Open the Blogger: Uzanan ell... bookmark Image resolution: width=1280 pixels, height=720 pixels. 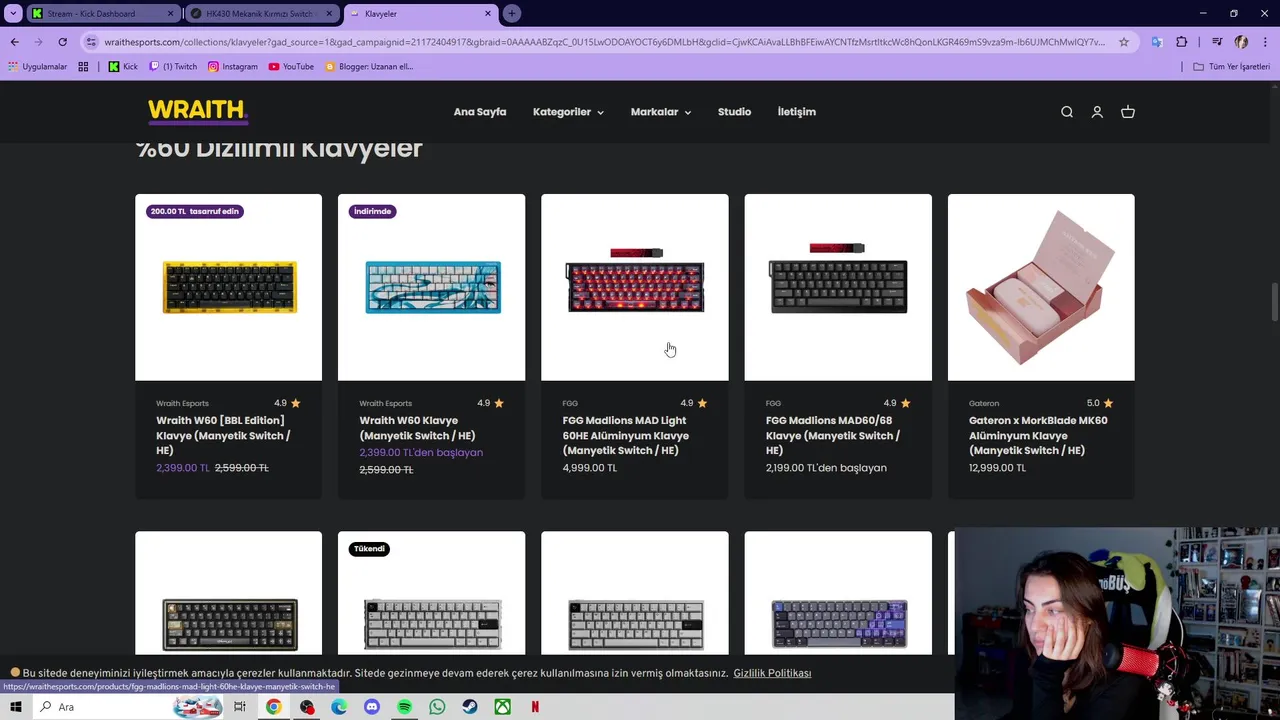[x=369, y=66]
